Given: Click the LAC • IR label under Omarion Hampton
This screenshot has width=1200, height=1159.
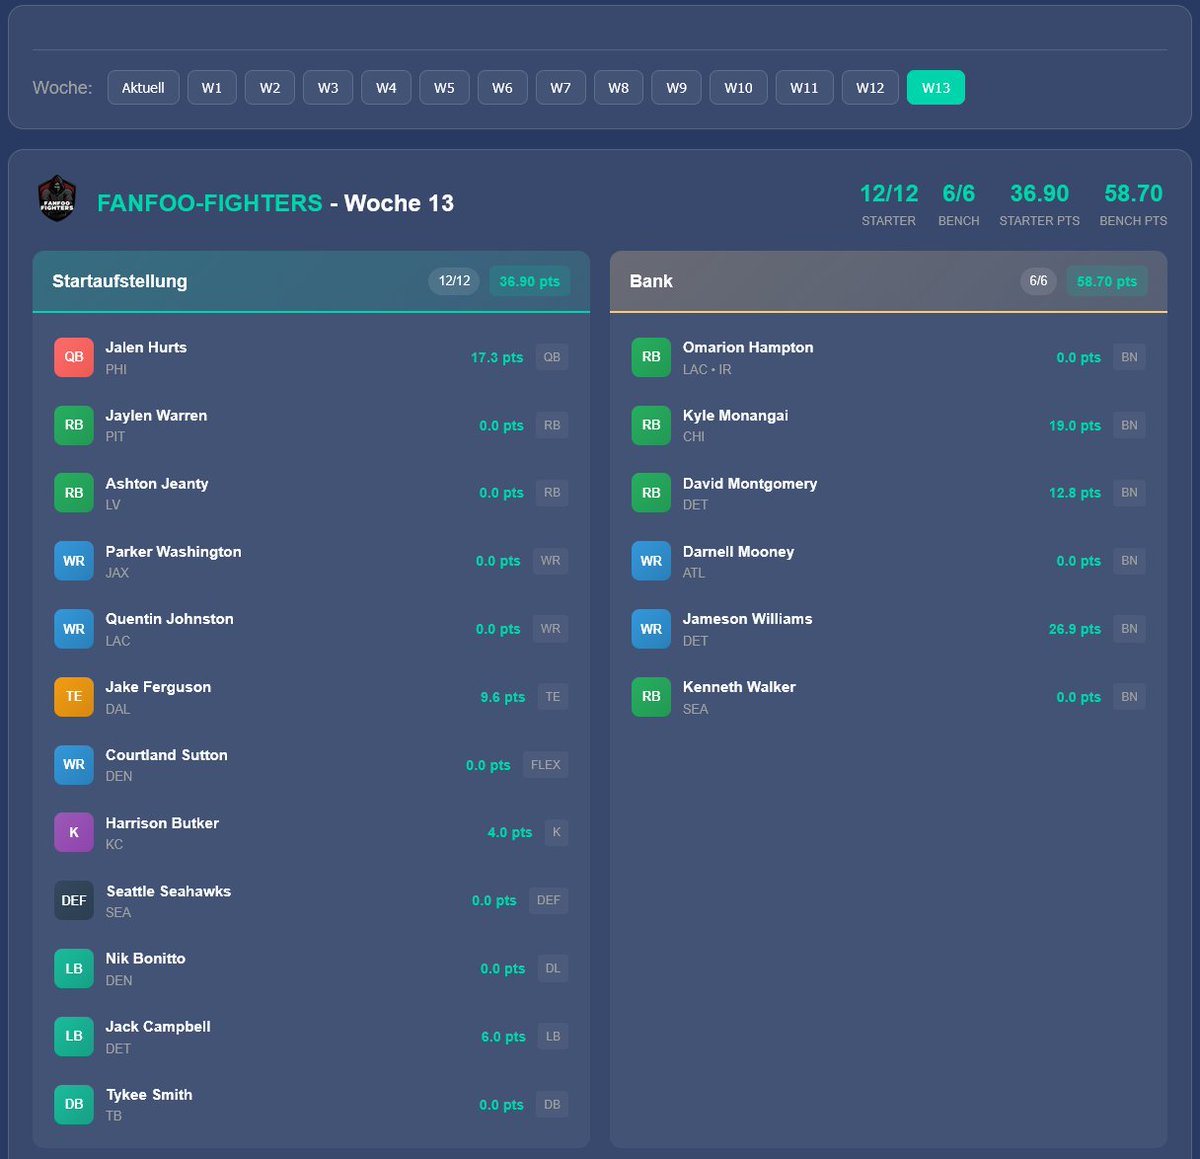Looking at the screenshot, I should (707, 369).
